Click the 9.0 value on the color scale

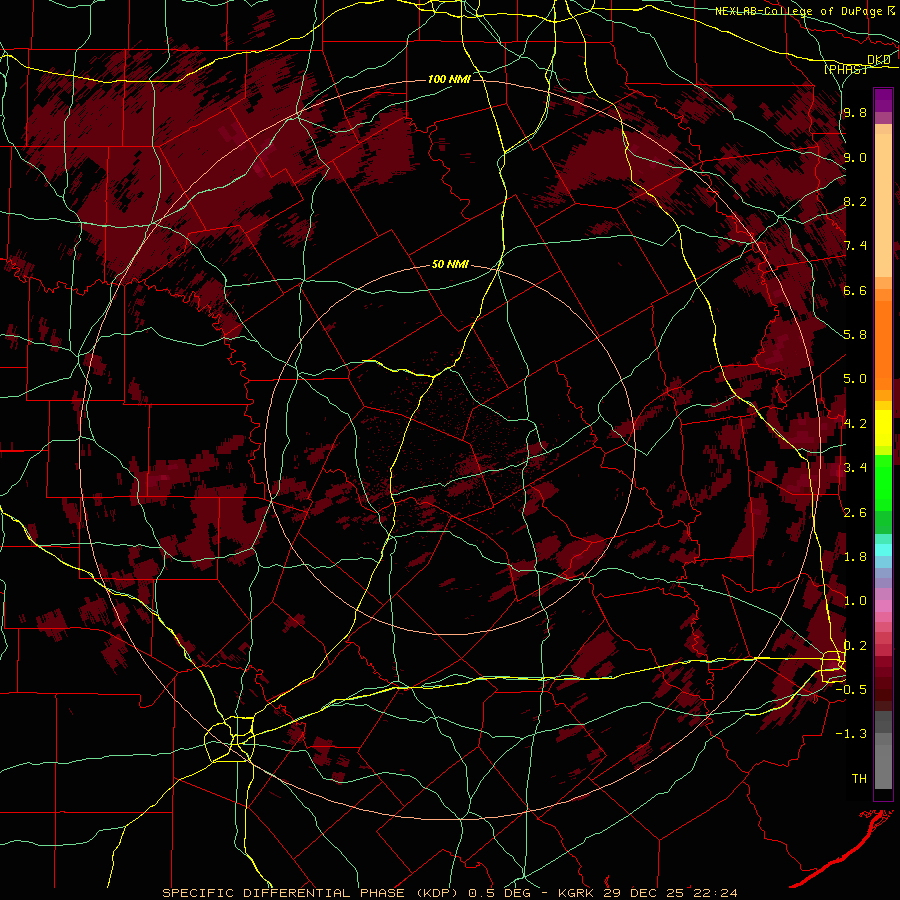point(855,157)
